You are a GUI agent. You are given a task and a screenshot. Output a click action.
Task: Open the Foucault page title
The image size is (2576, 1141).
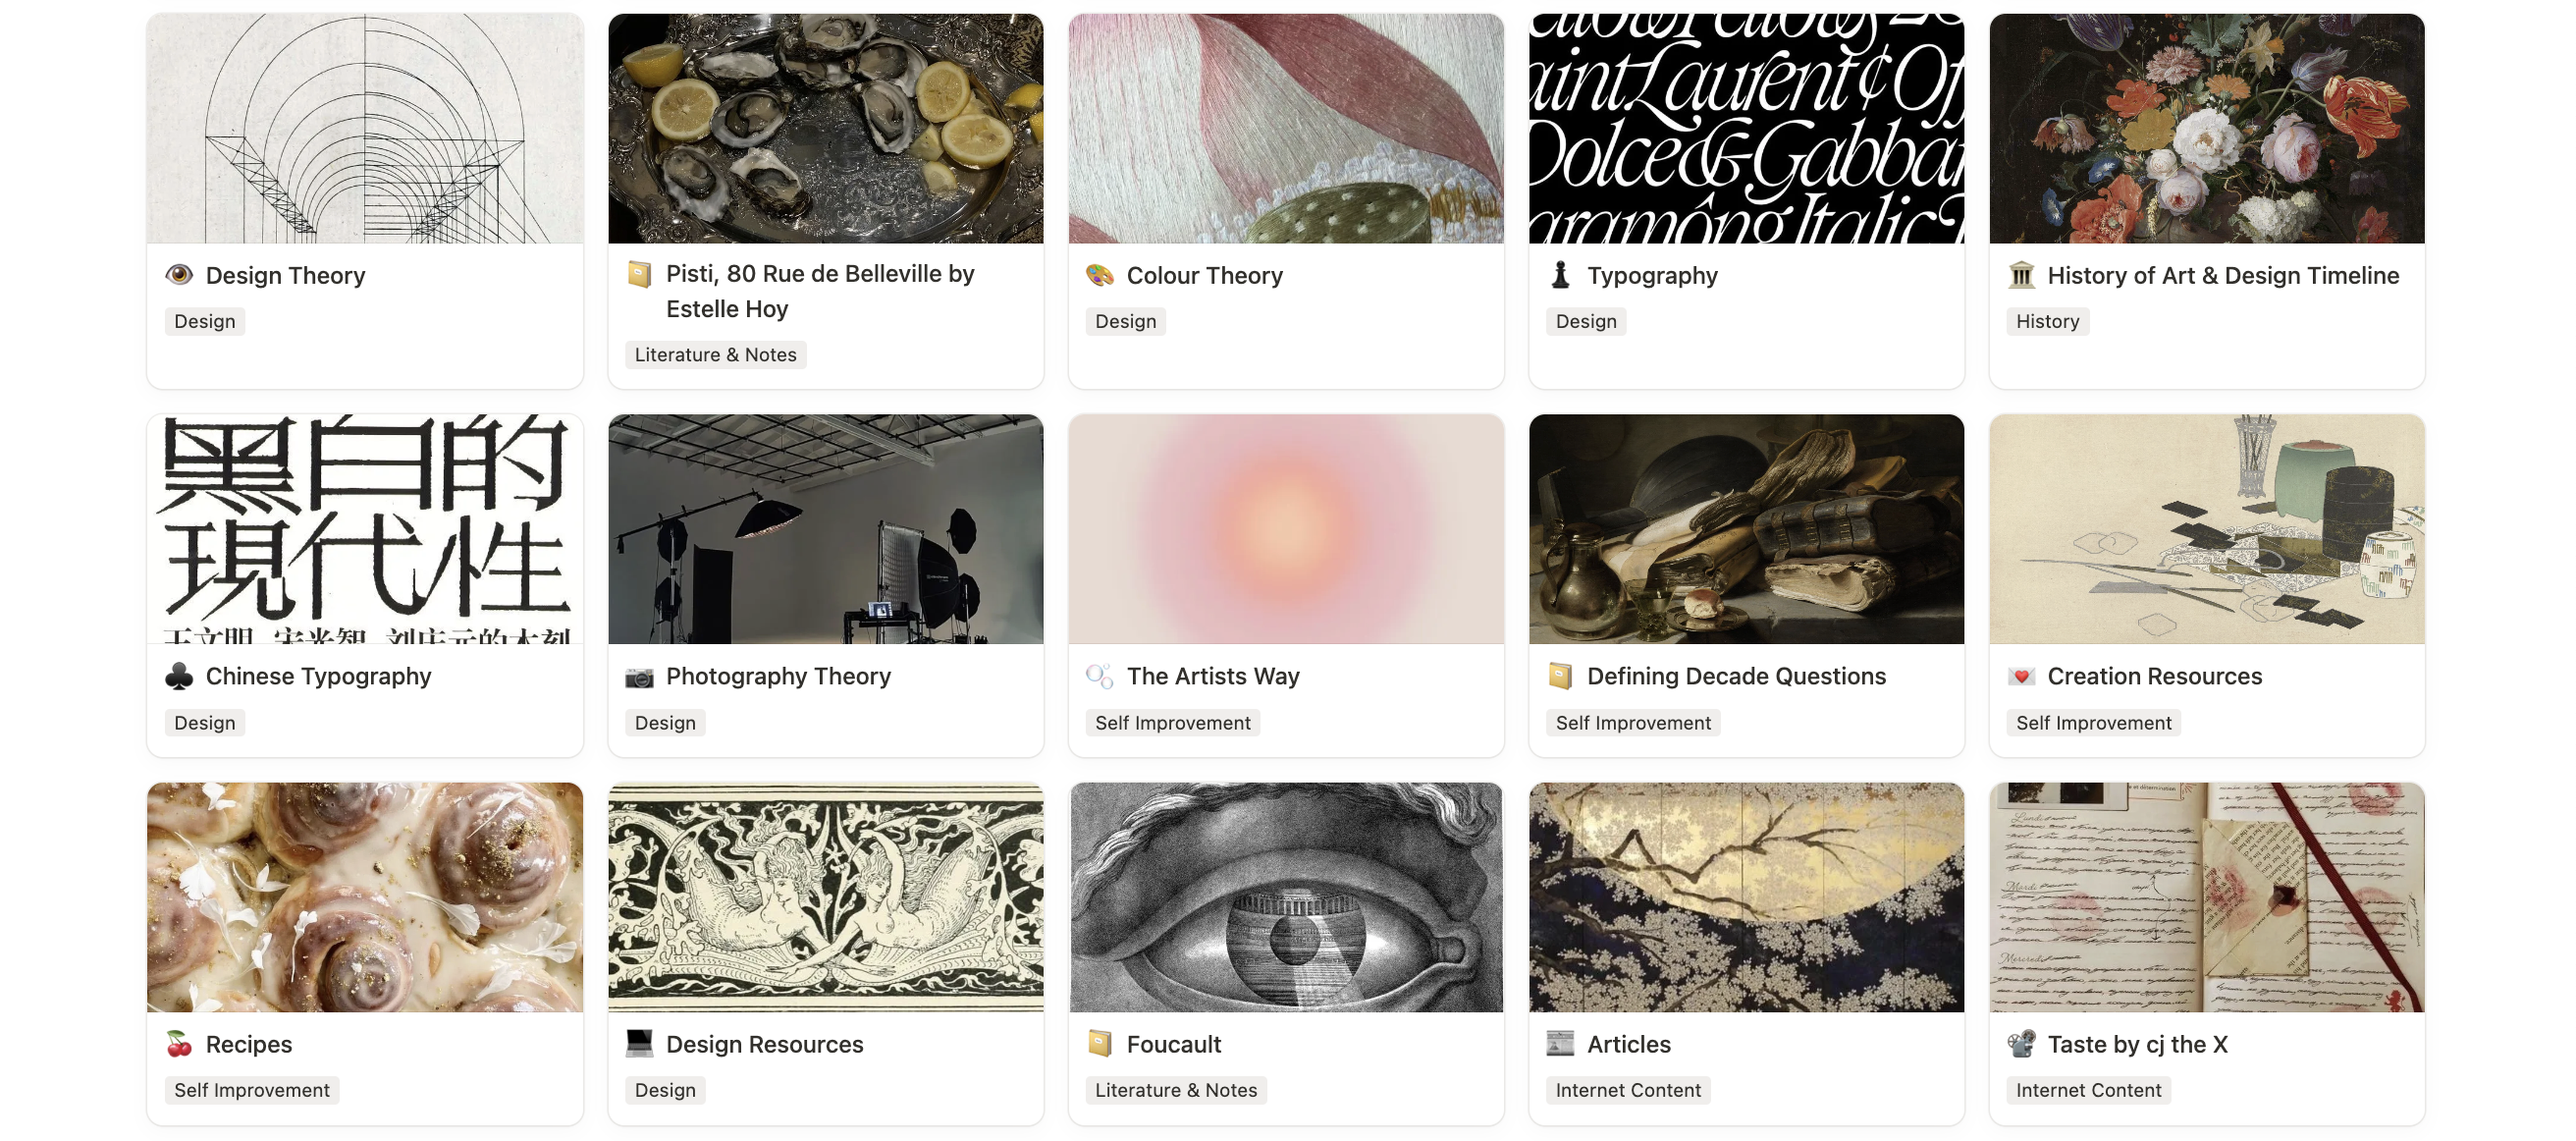coord(1173,1044)
